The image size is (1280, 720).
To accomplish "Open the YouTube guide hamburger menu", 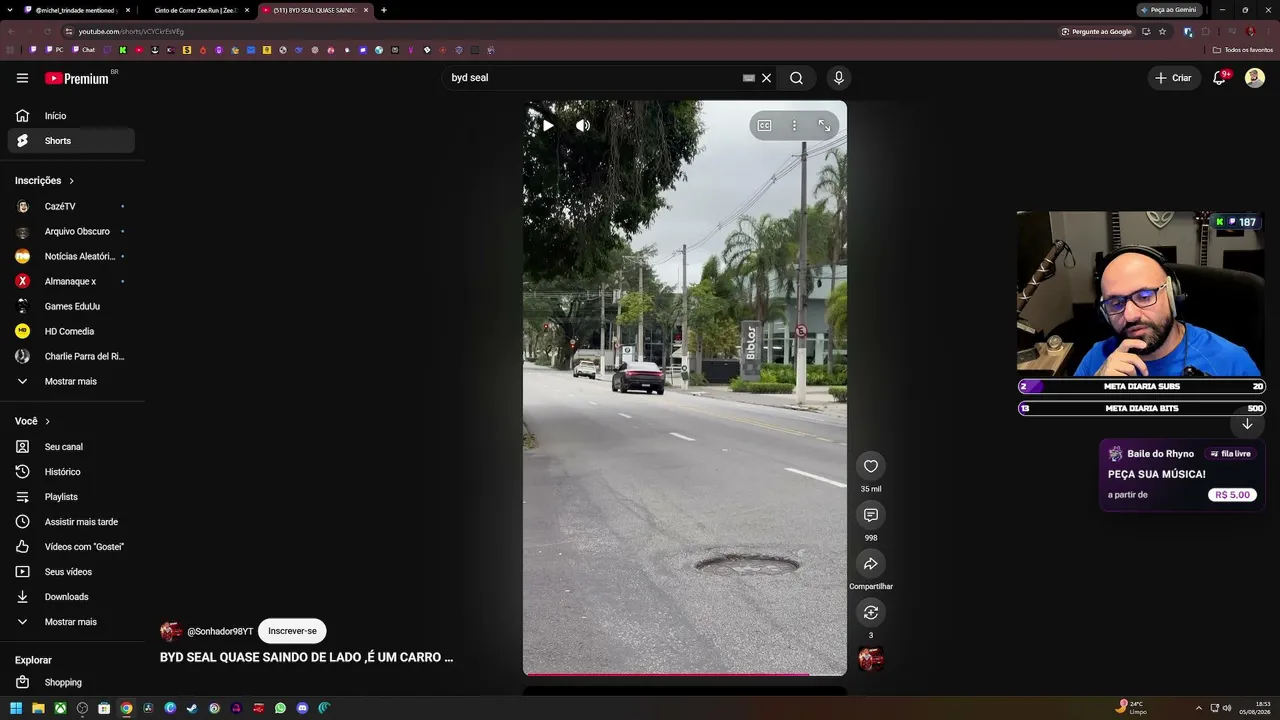I will point(22,78).
